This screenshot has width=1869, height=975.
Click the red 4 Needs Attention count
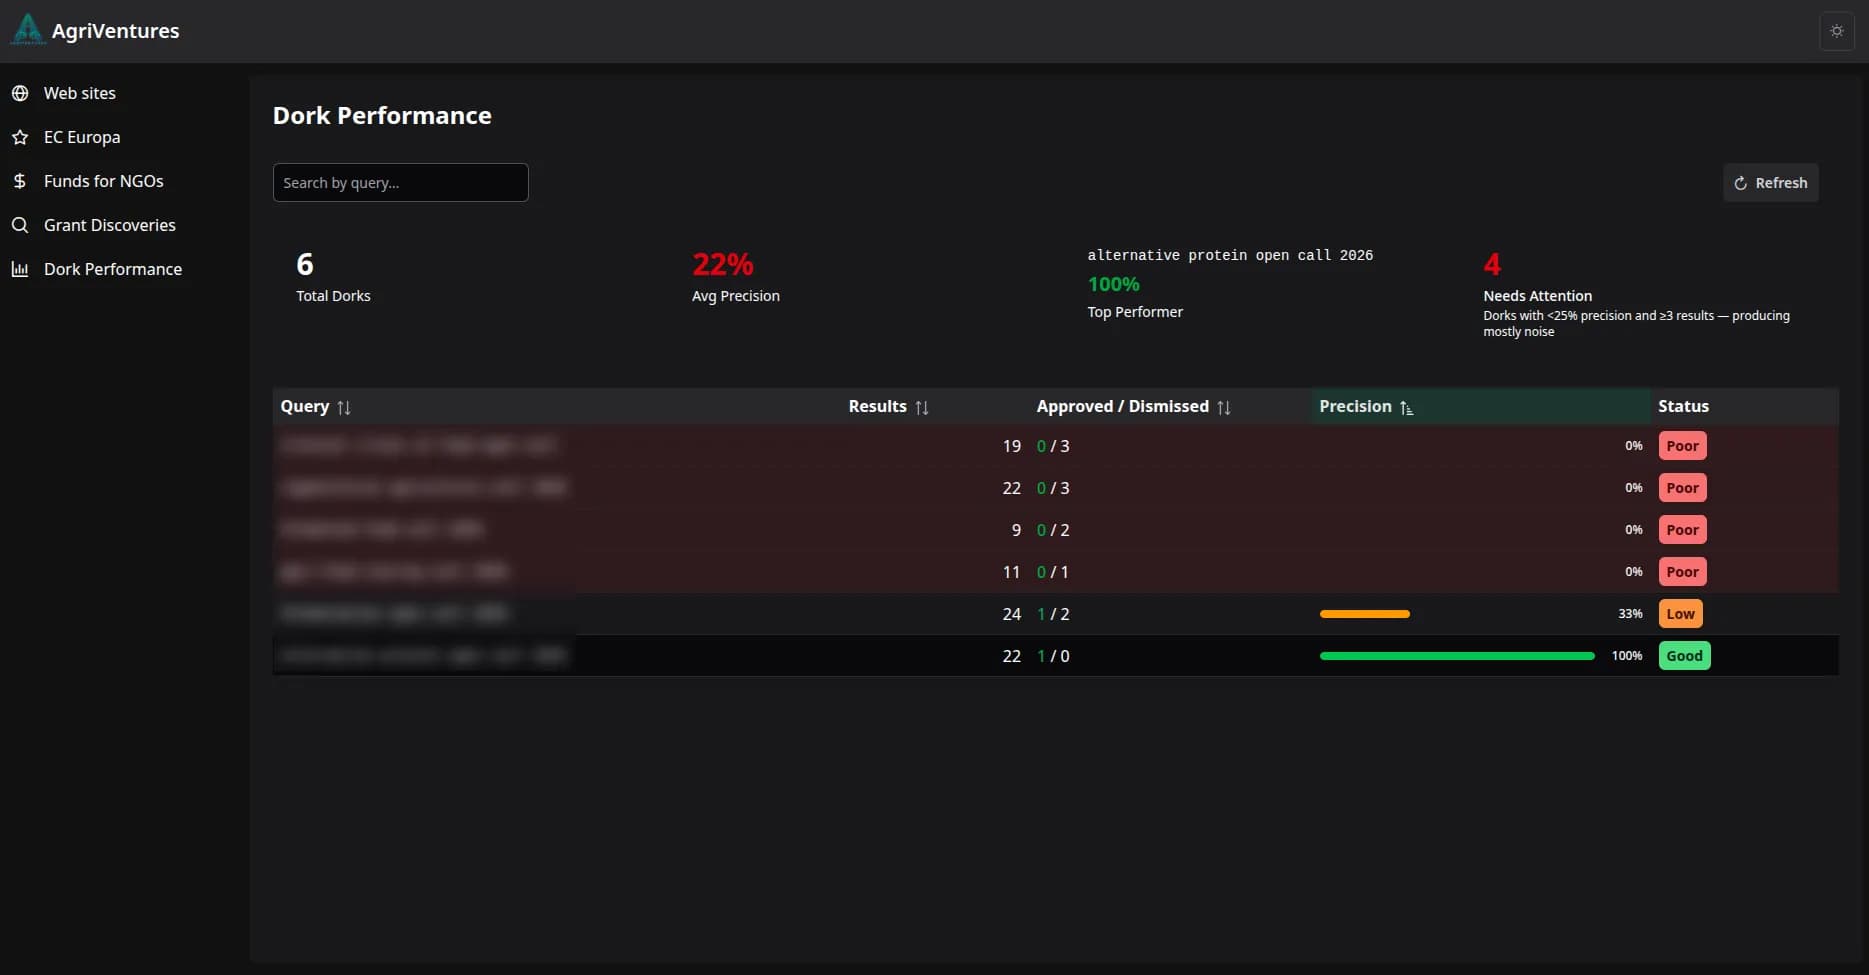[1492, 264]
